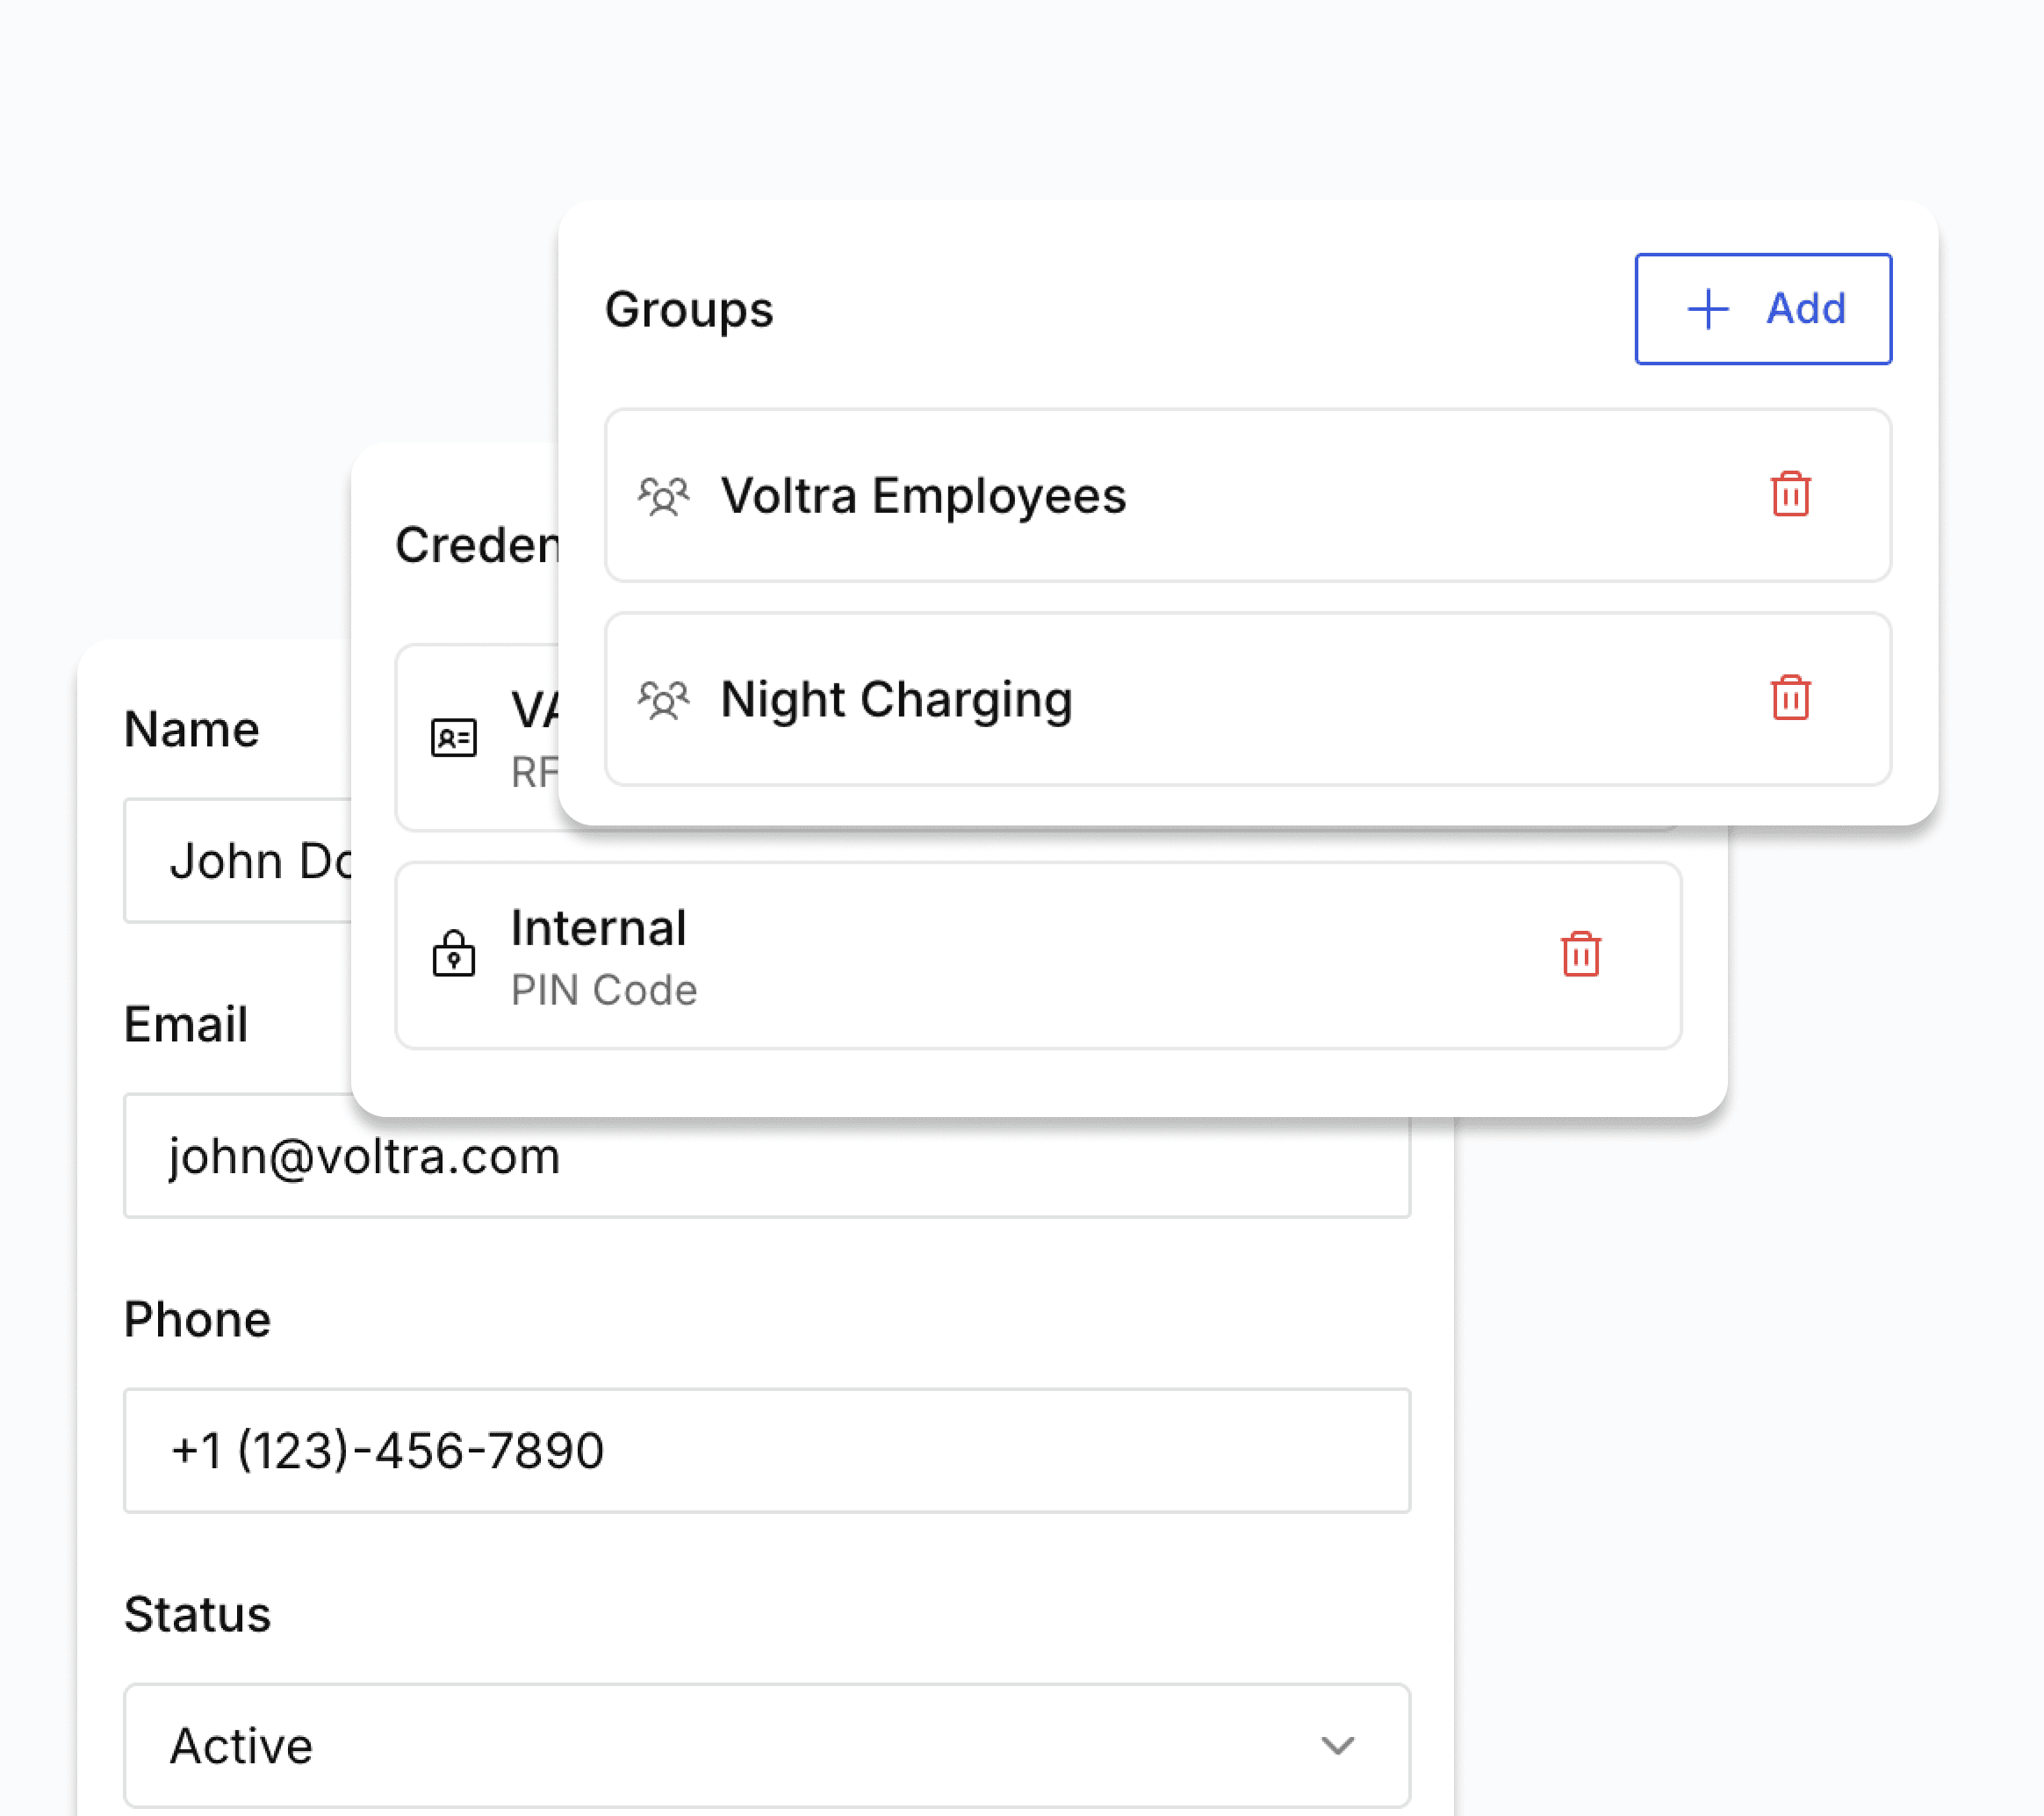Image resolution: width=2044 pixels, height=1816 pixels.
Task: Click the group icon beside Voltra Employees
Action: pyautogui.click(x=663, y=496)
